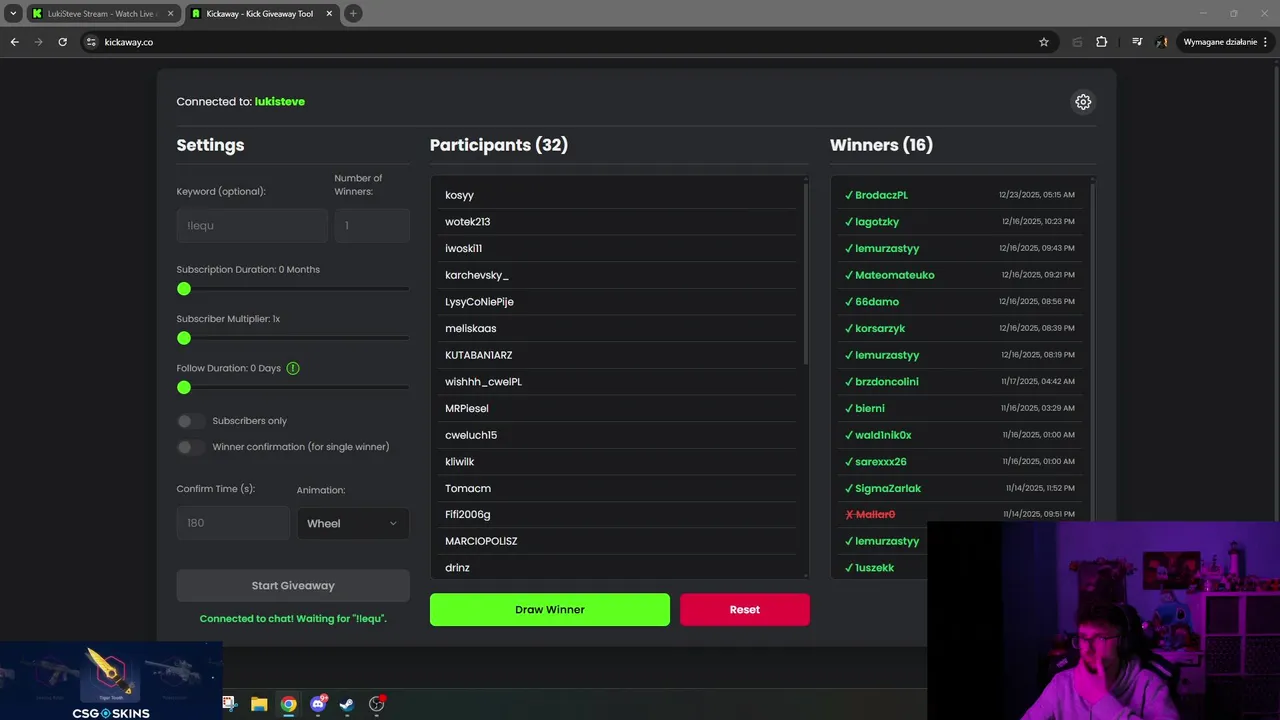This screenshot has width=1280, height=720.
Task: Bookmark this page with the star
Action: pos(1044,42)
